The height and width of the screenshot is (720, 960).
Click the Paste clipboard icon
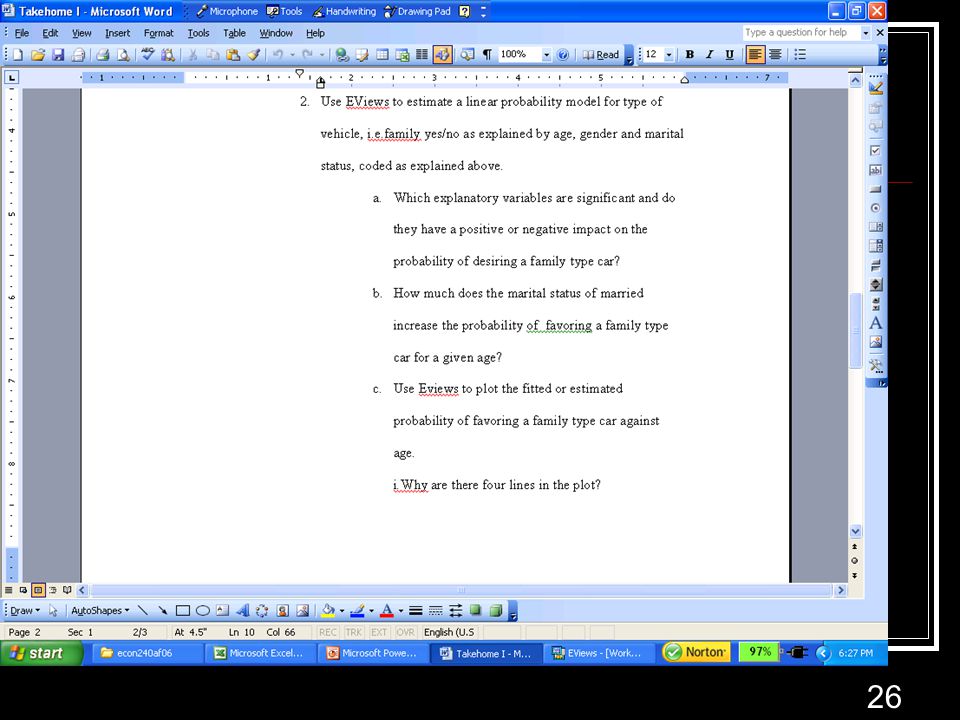233,54
